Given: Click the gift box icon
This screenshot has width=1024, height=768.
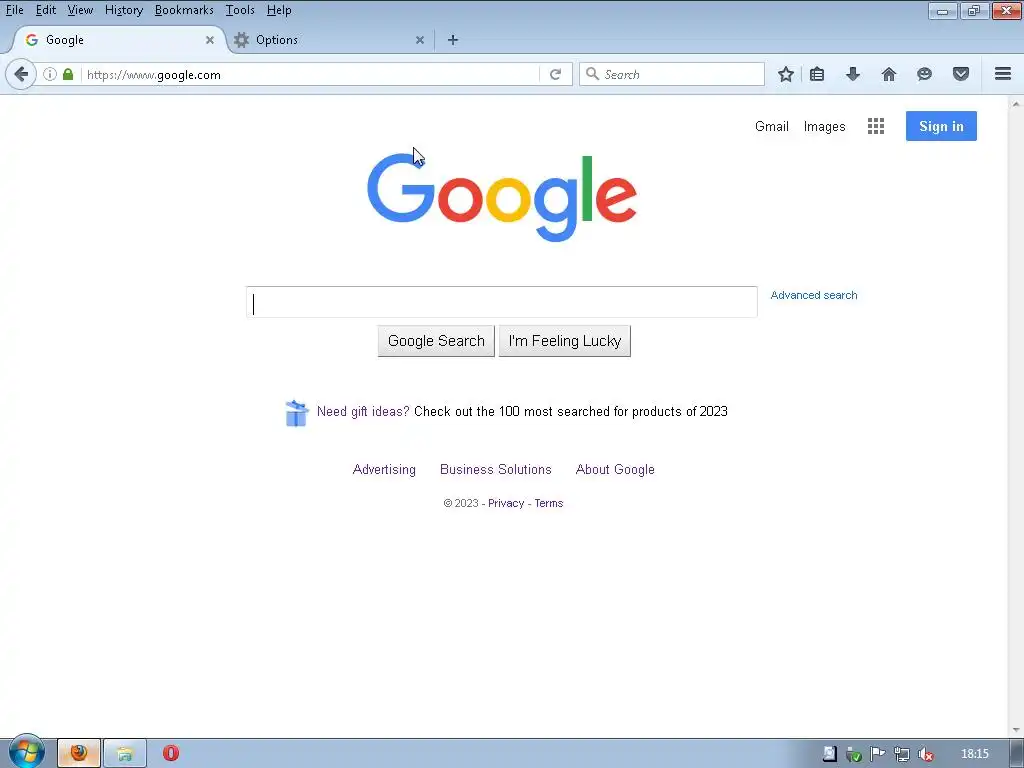Looking at the screenshot, I should point(296,413).
